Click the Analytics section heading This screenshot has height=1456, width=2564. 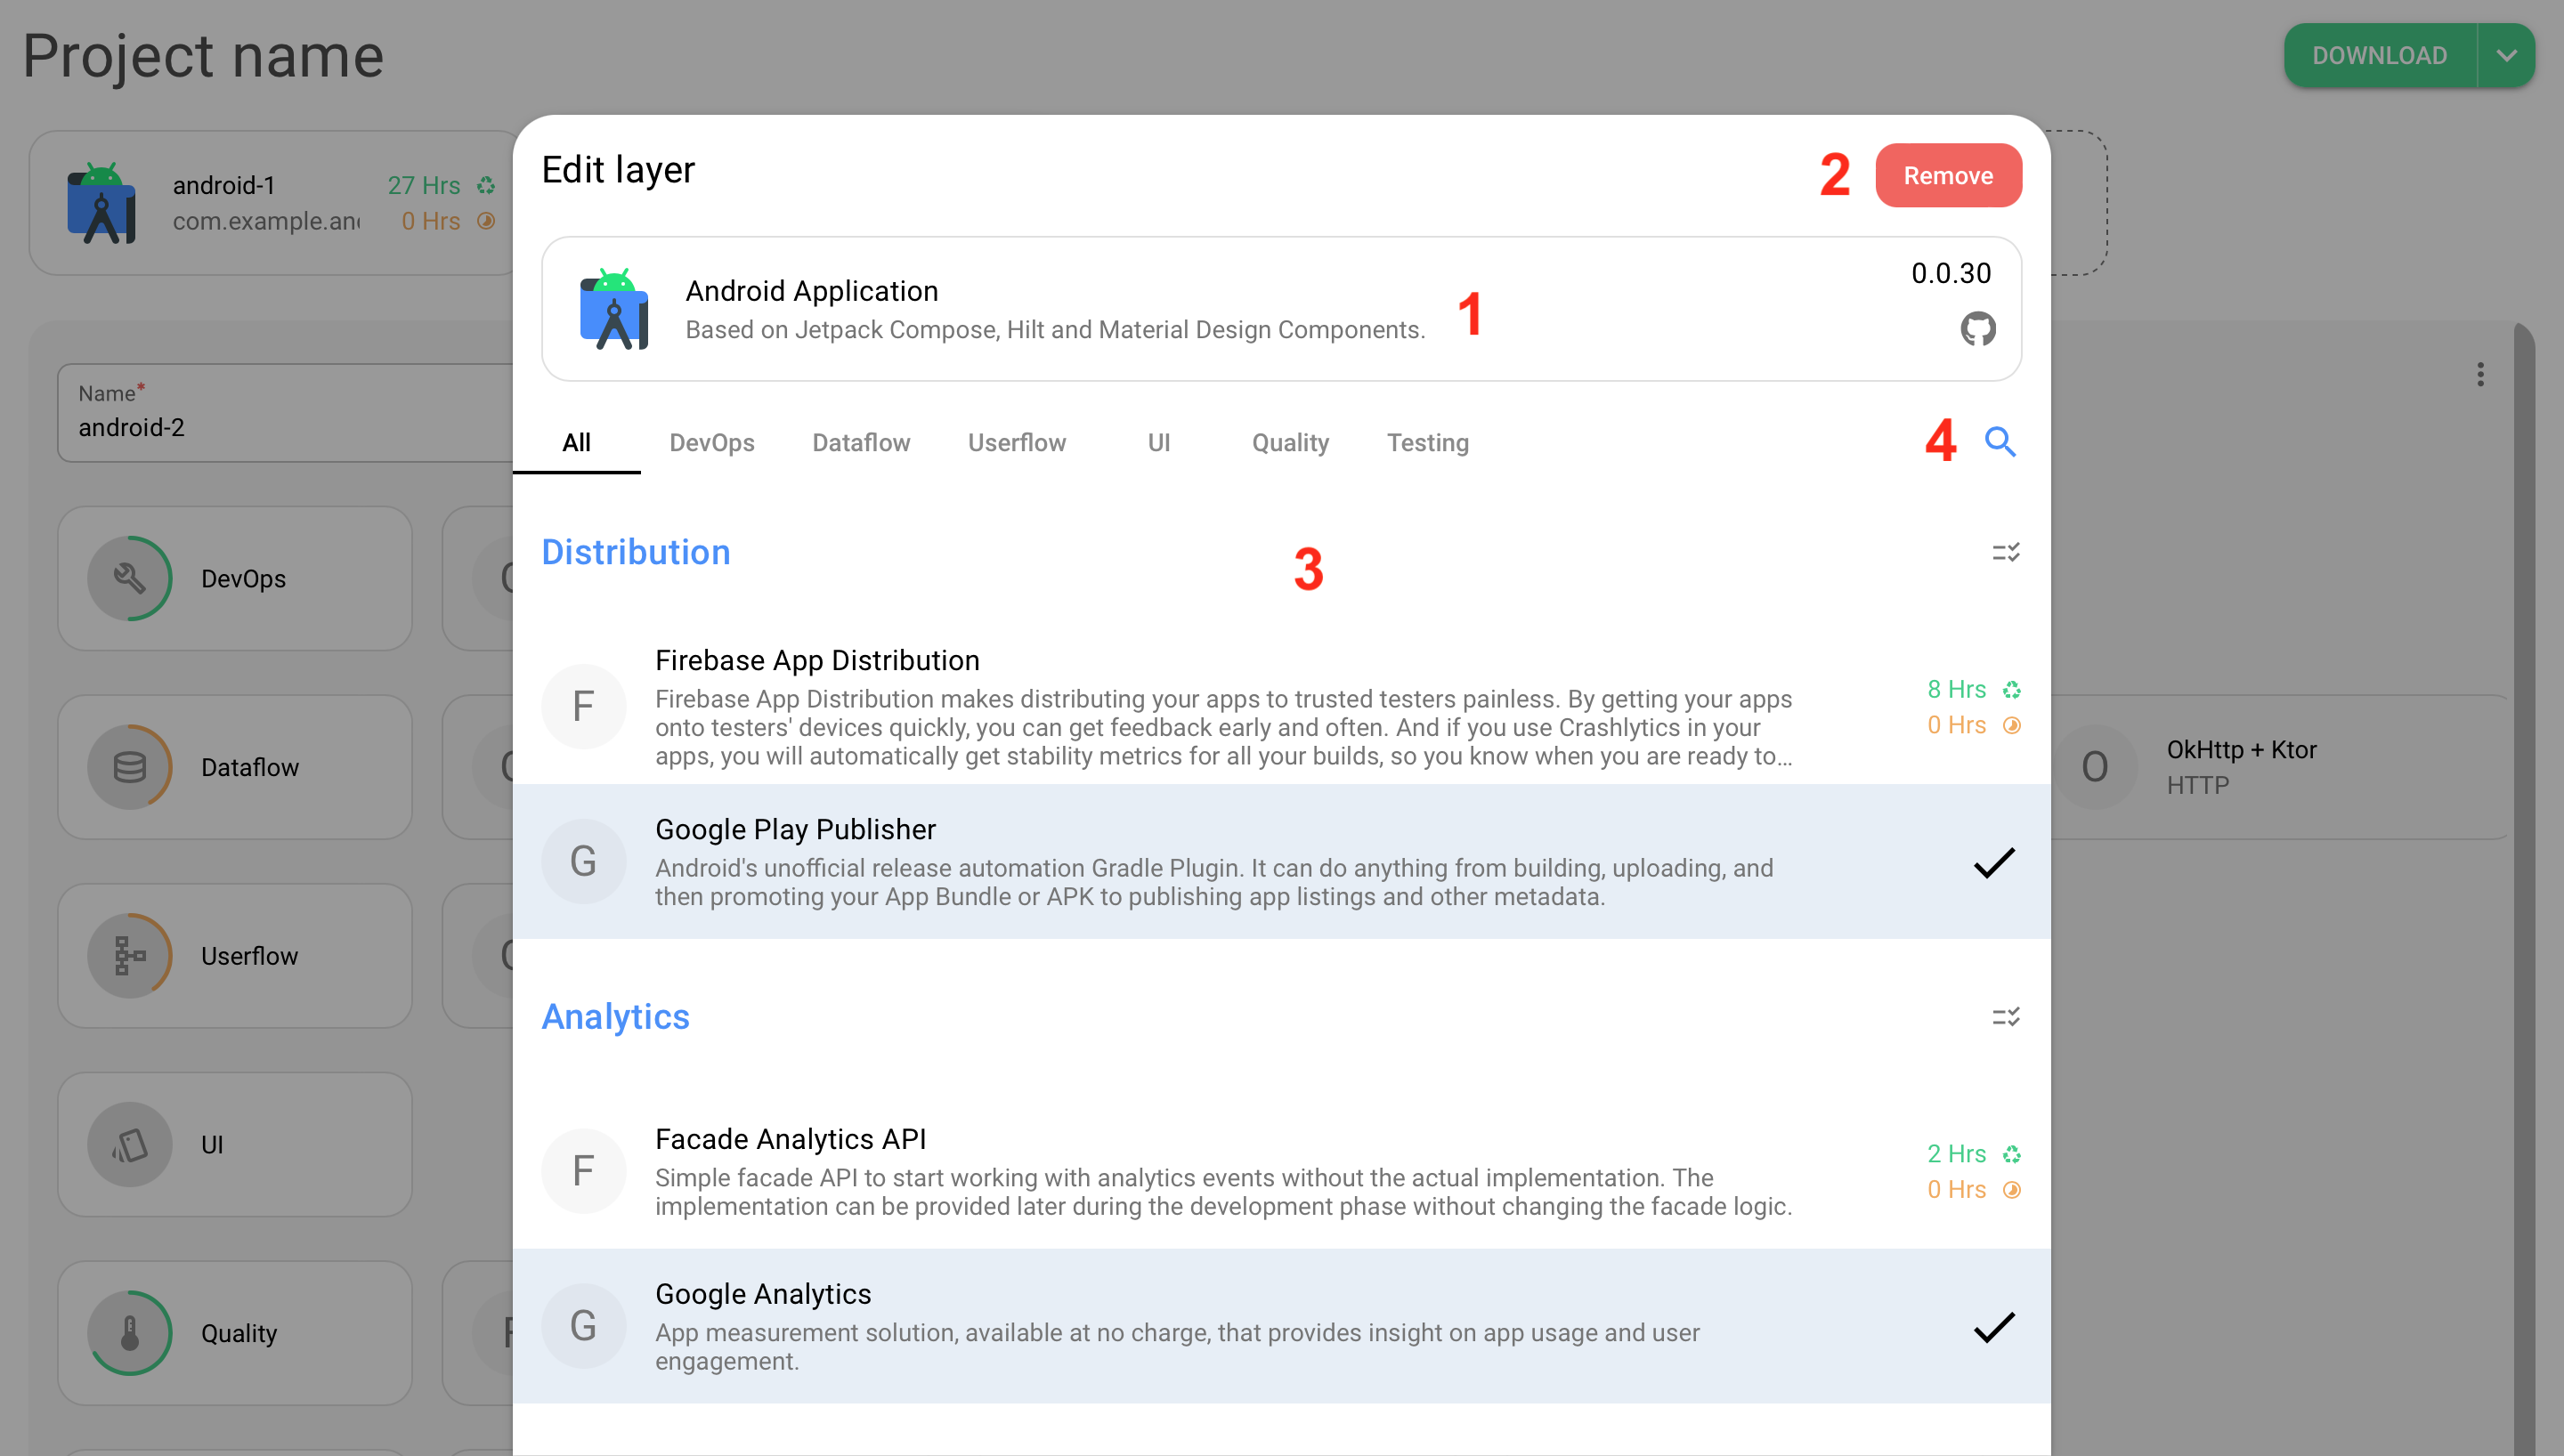pyautogui.click(x=615, y=1017)
